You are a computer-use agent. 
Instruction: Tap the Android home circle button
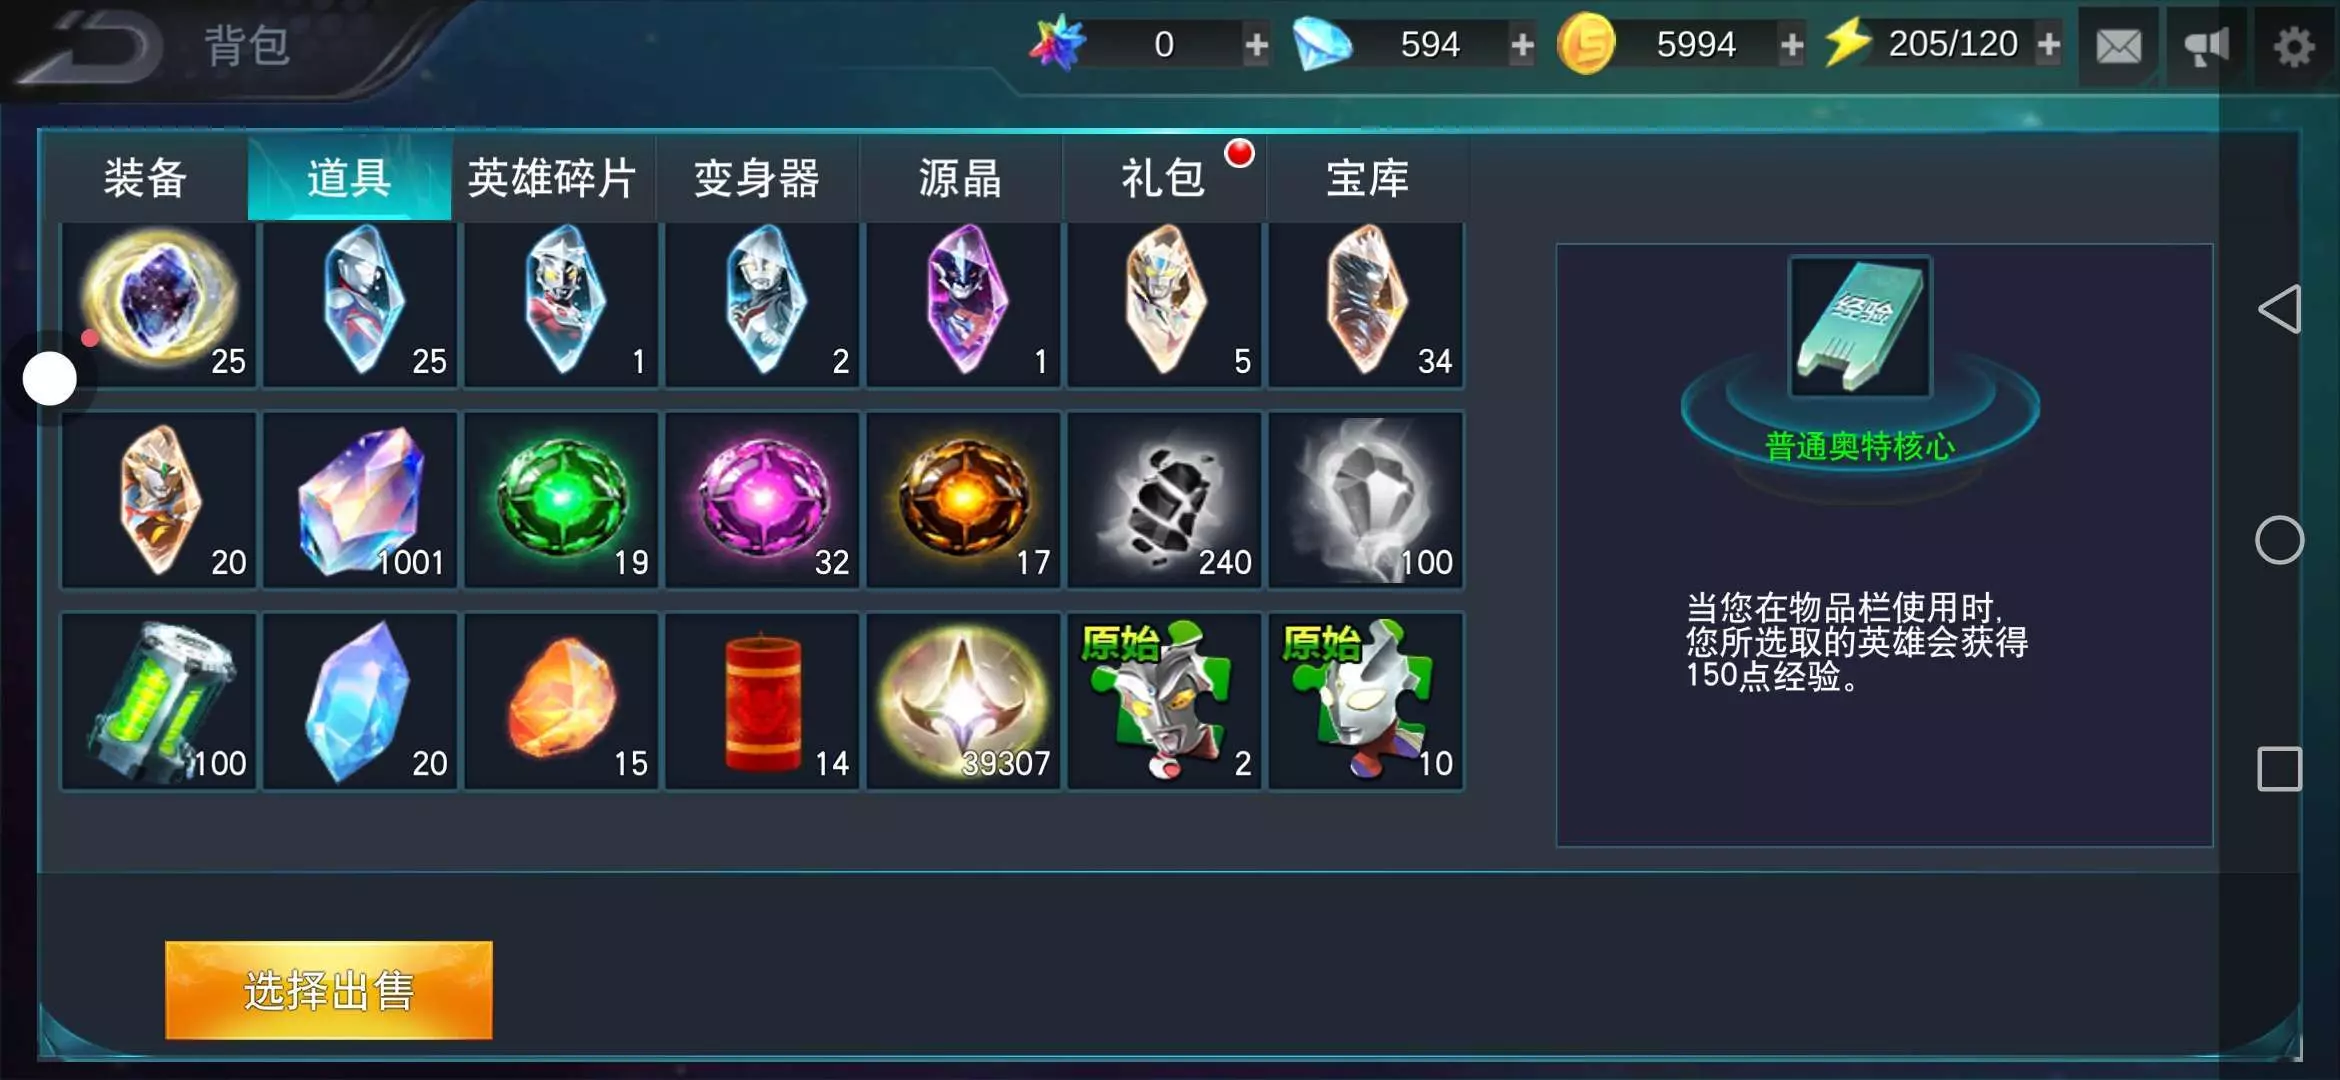pos(2279,540)
